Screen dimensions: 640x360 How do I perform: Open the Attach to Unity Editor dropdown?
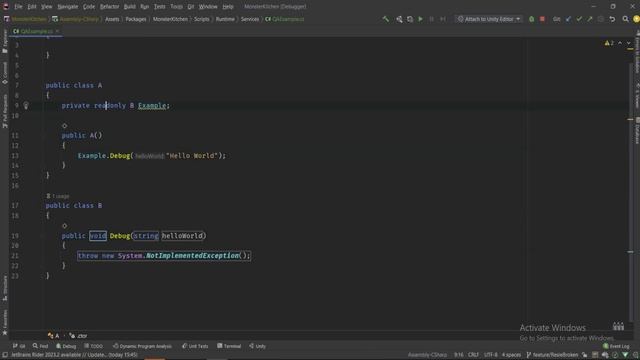coord(489,19)
